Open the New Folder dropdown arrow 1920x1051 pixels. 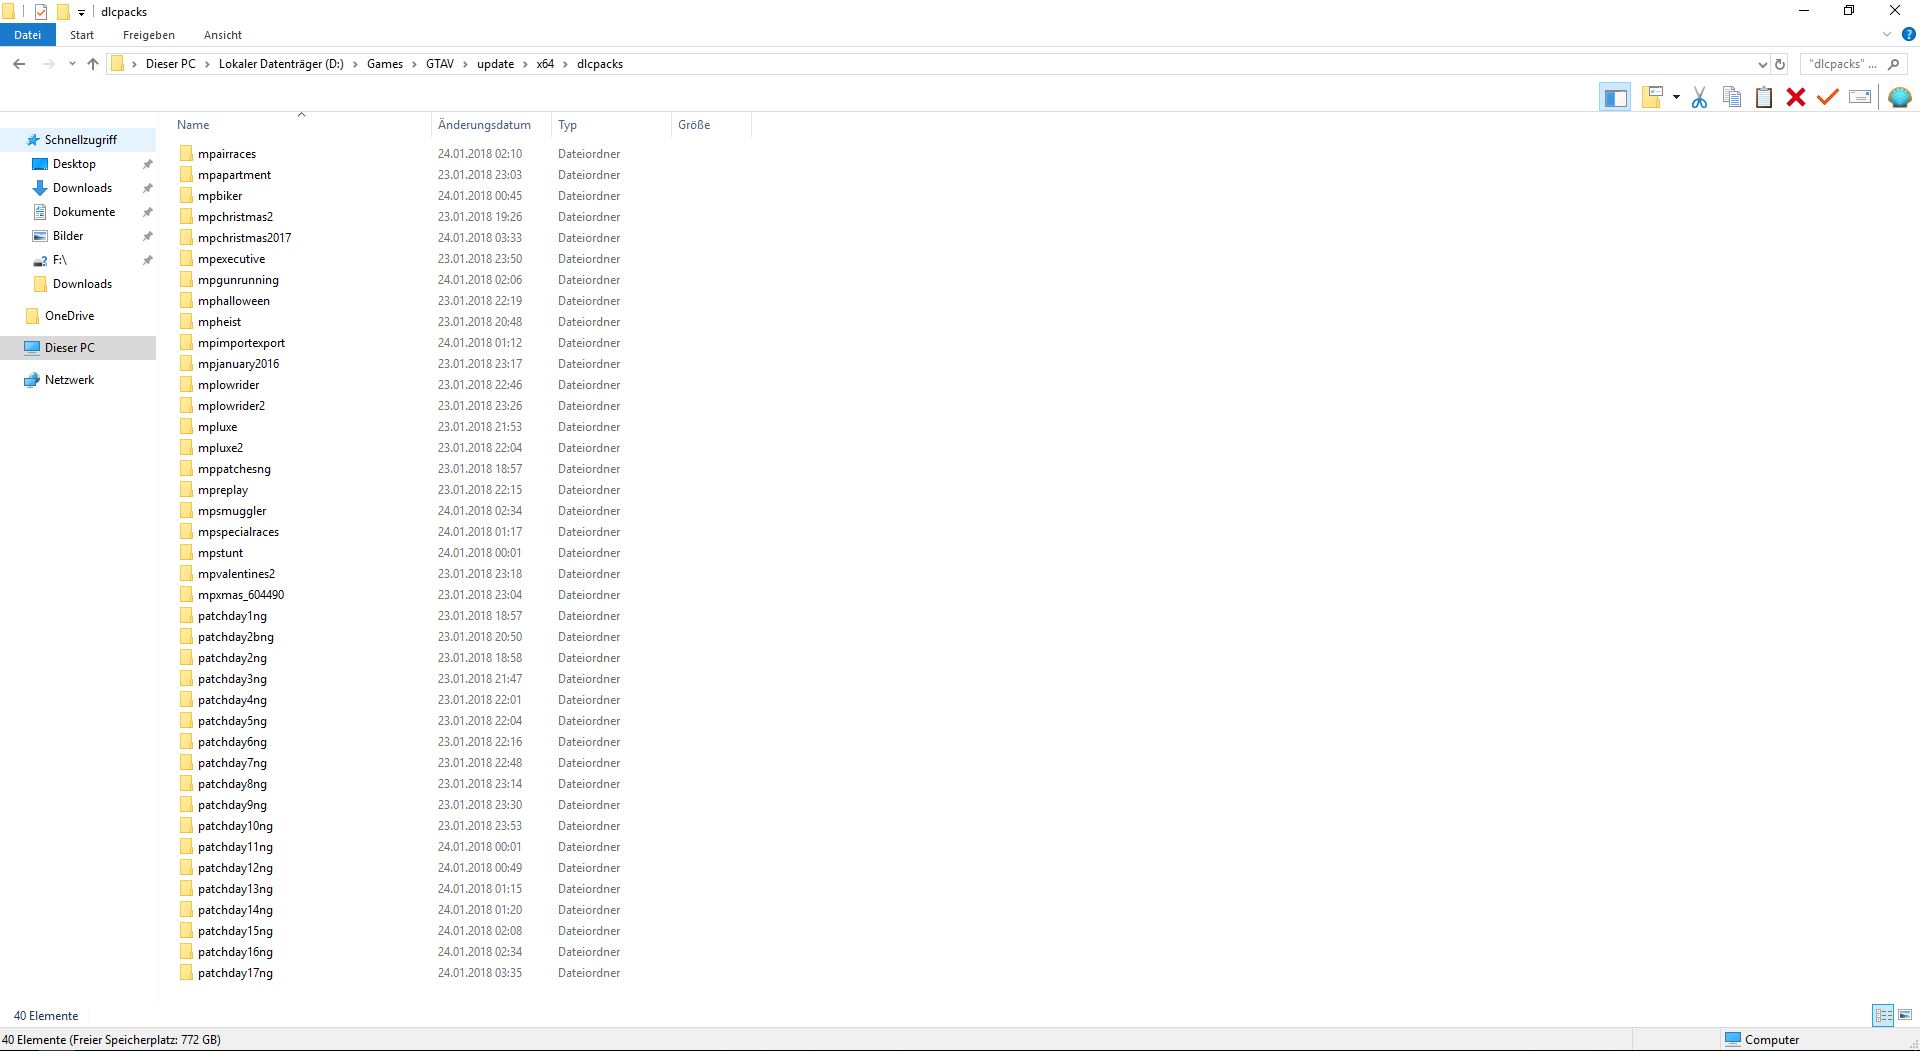tap(1676, 97)
